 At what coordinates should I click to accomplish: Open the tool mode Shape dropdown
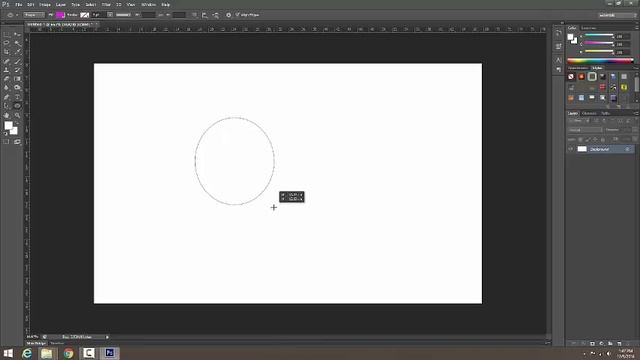click(x=33, y=15)
